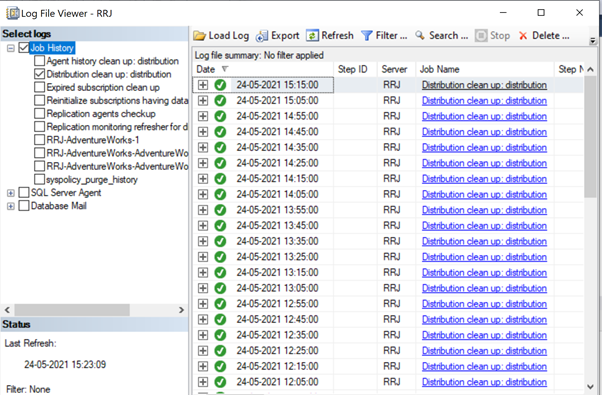Expand row dated 24-05-2021 12:45:00
The width and height of the screenshot is (602, 395).
[203, 319]
